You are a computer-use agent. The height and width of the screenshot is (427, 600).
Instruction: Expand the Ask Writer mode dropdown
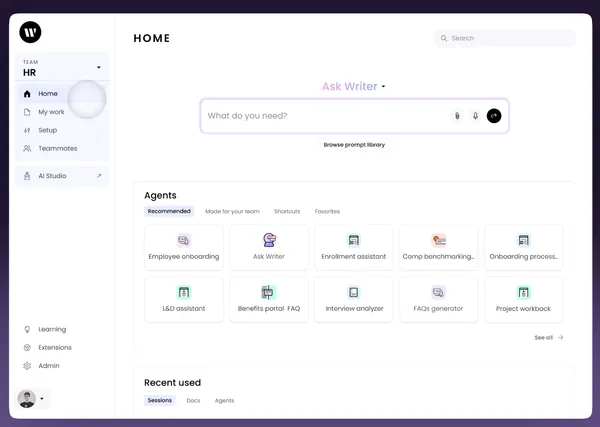[x=383, y=86]
